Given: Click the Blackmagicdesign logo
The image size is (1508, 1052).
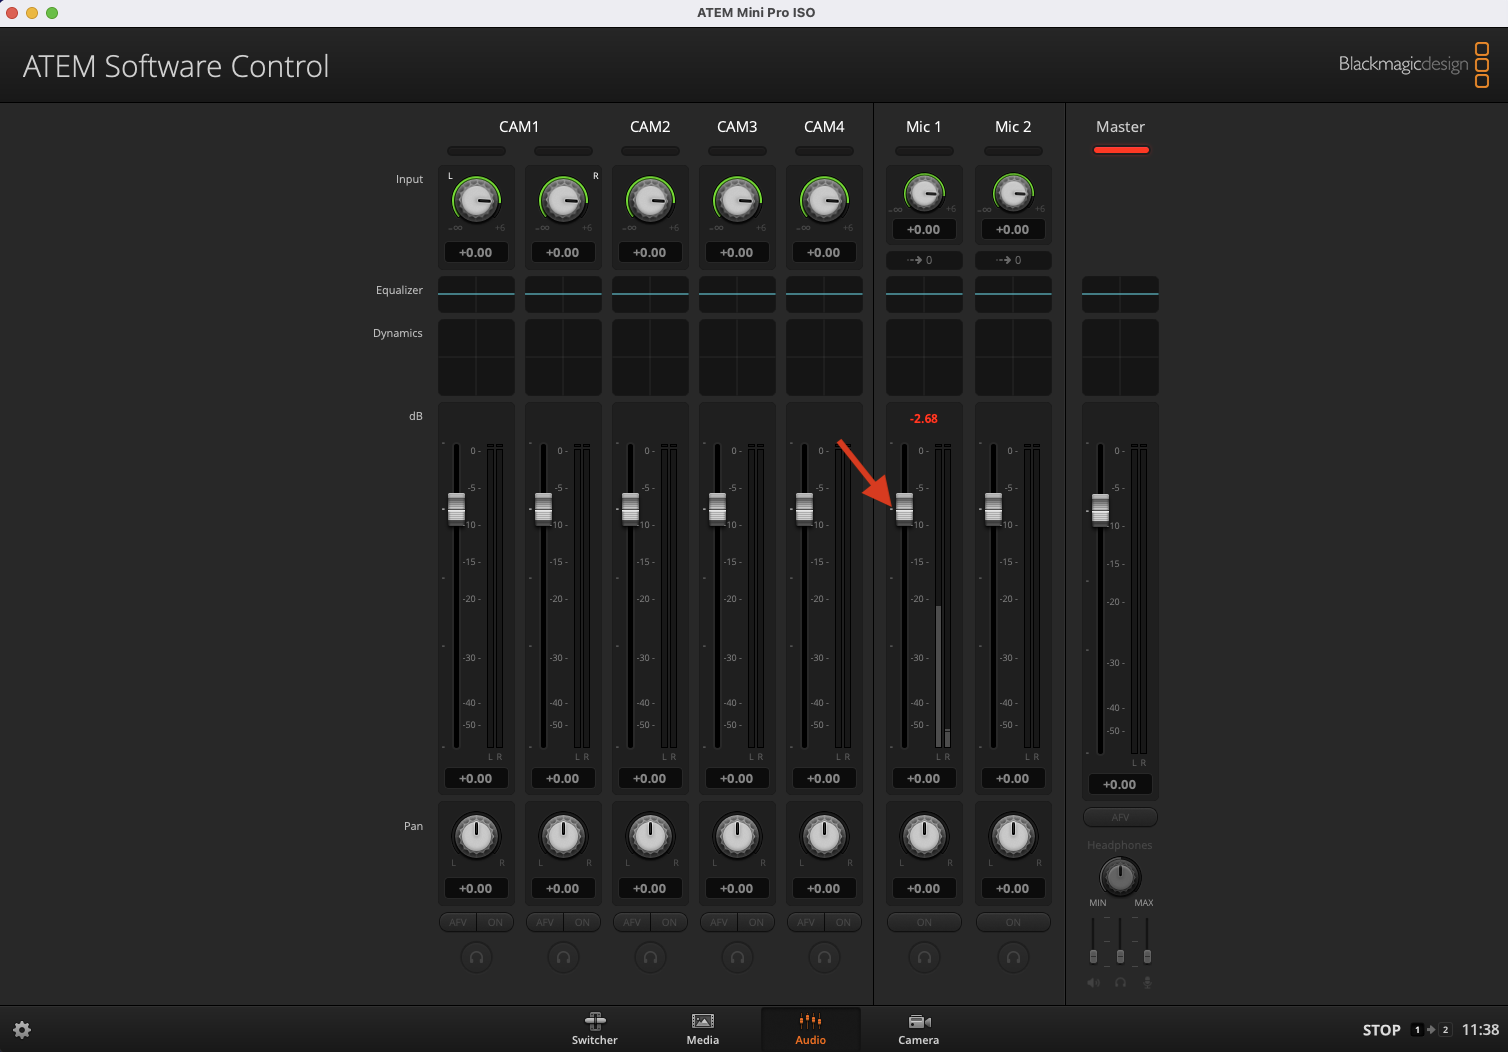Looking at the screenshot, I should [x=1413, y=64].
